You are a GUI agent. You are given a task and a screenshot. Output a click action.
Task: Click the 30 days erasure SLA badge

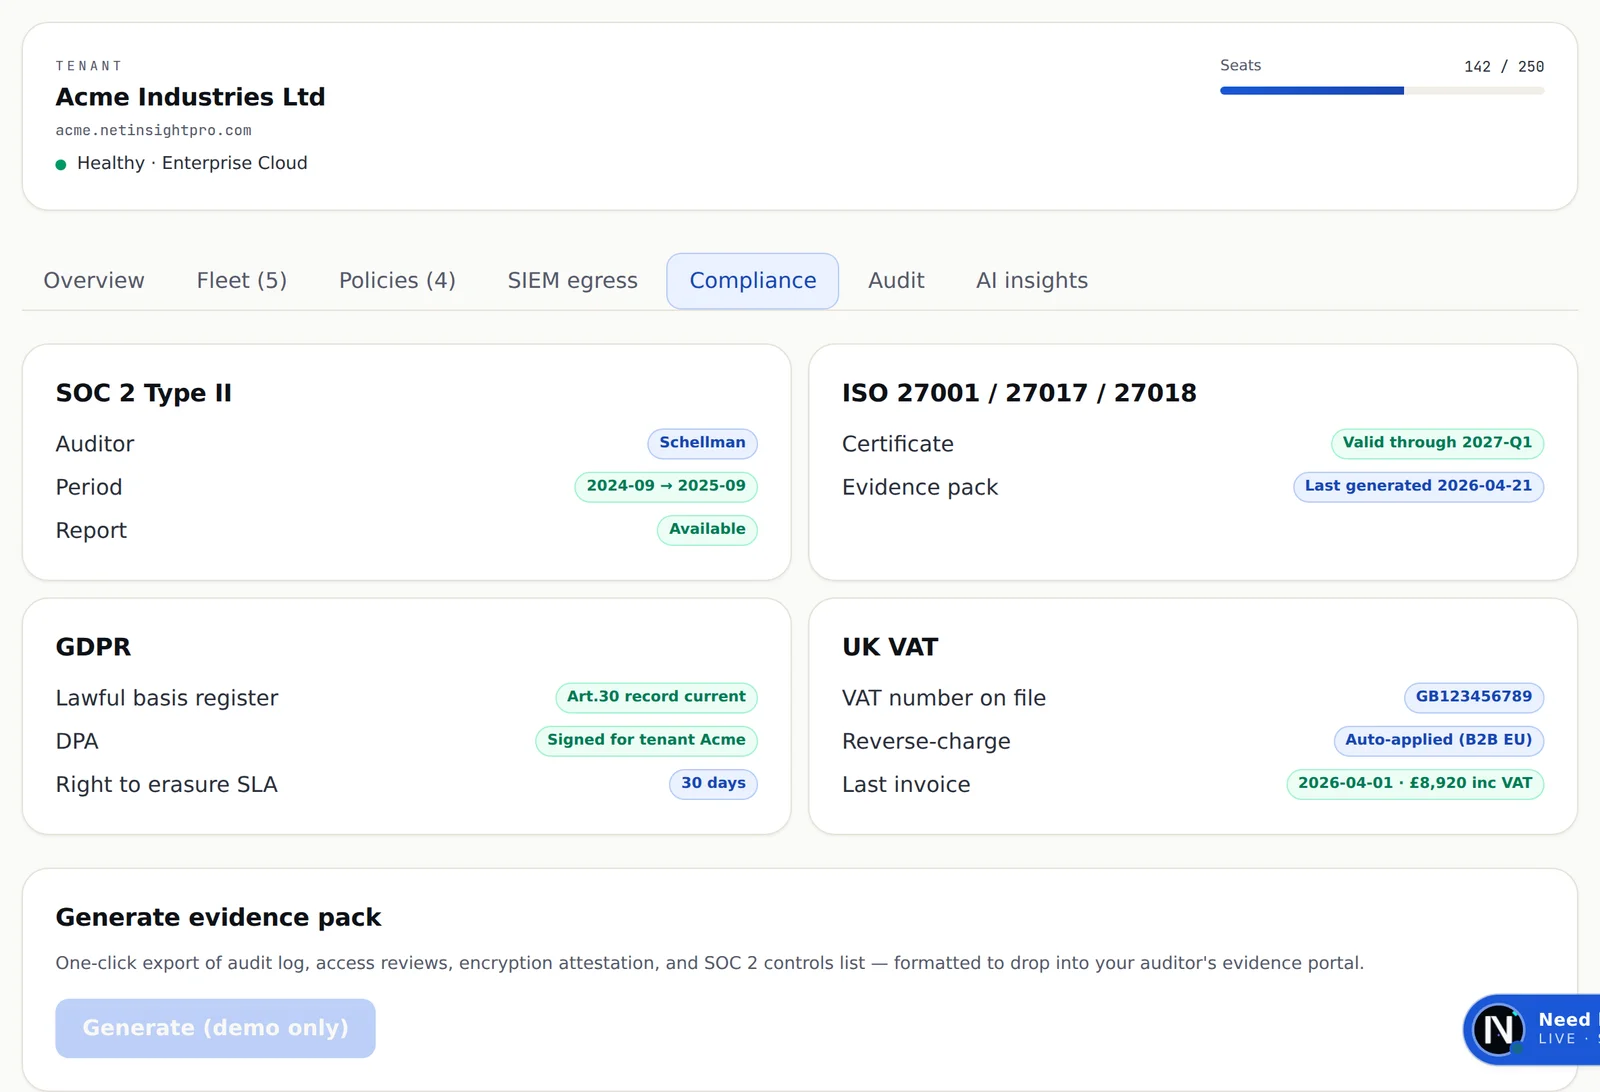(x=713, y=783)
